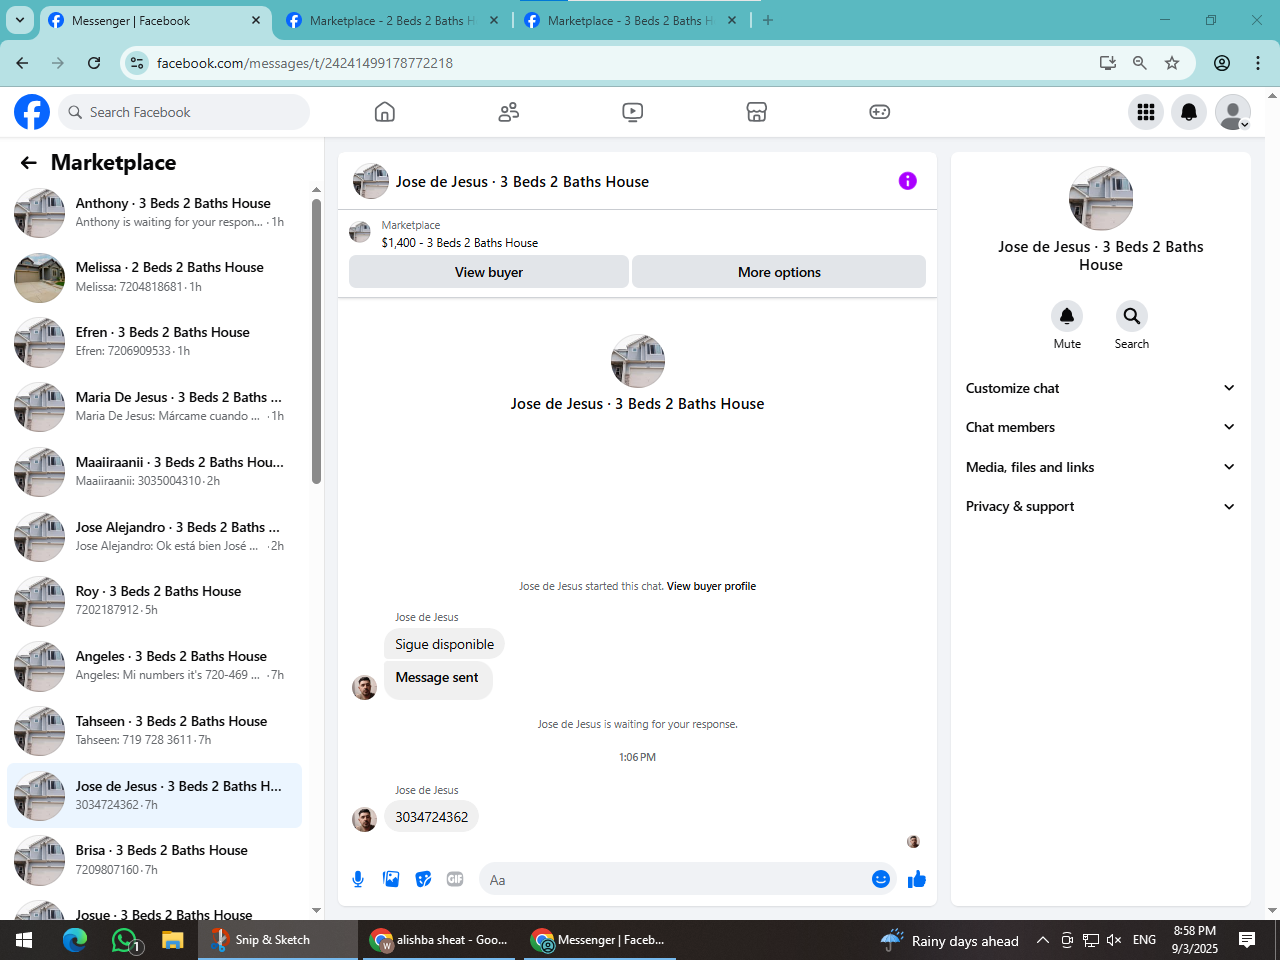Click the Sigue disponible message bubble
The height and width of the screenshot is (960, 1280).
tap(444, 644)
